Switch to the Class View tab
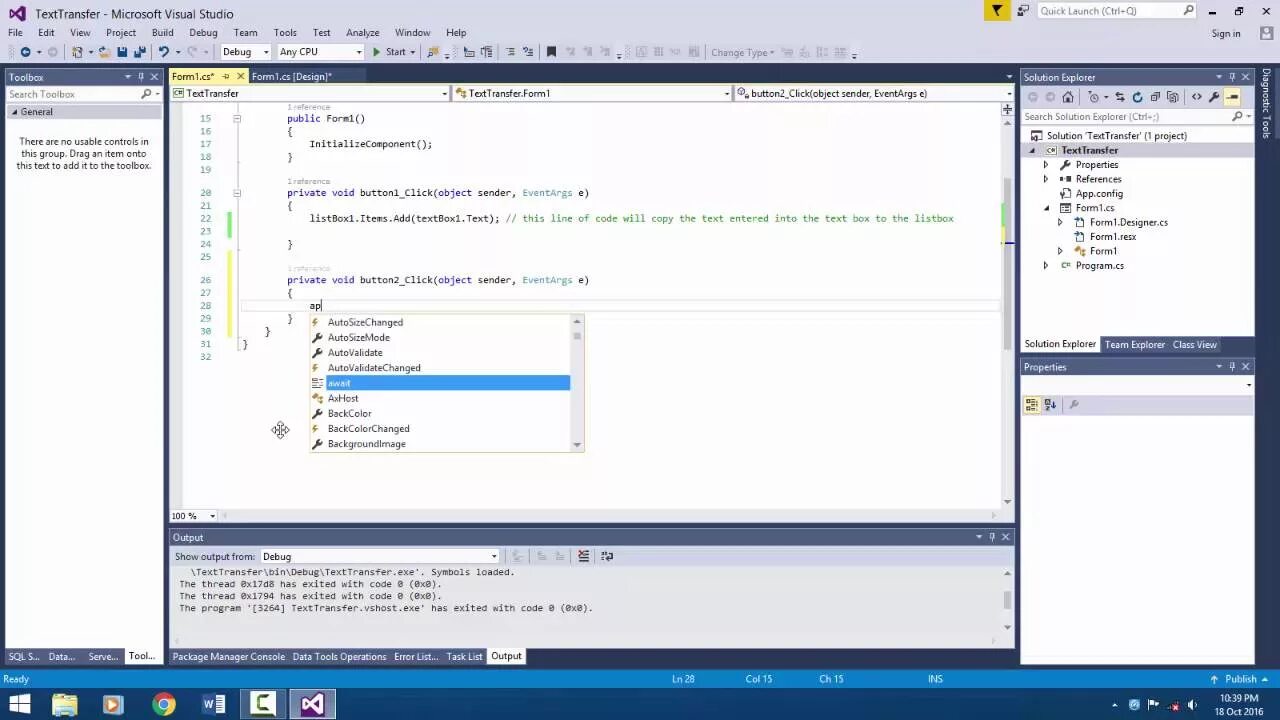 click(x=1194, y=345)
